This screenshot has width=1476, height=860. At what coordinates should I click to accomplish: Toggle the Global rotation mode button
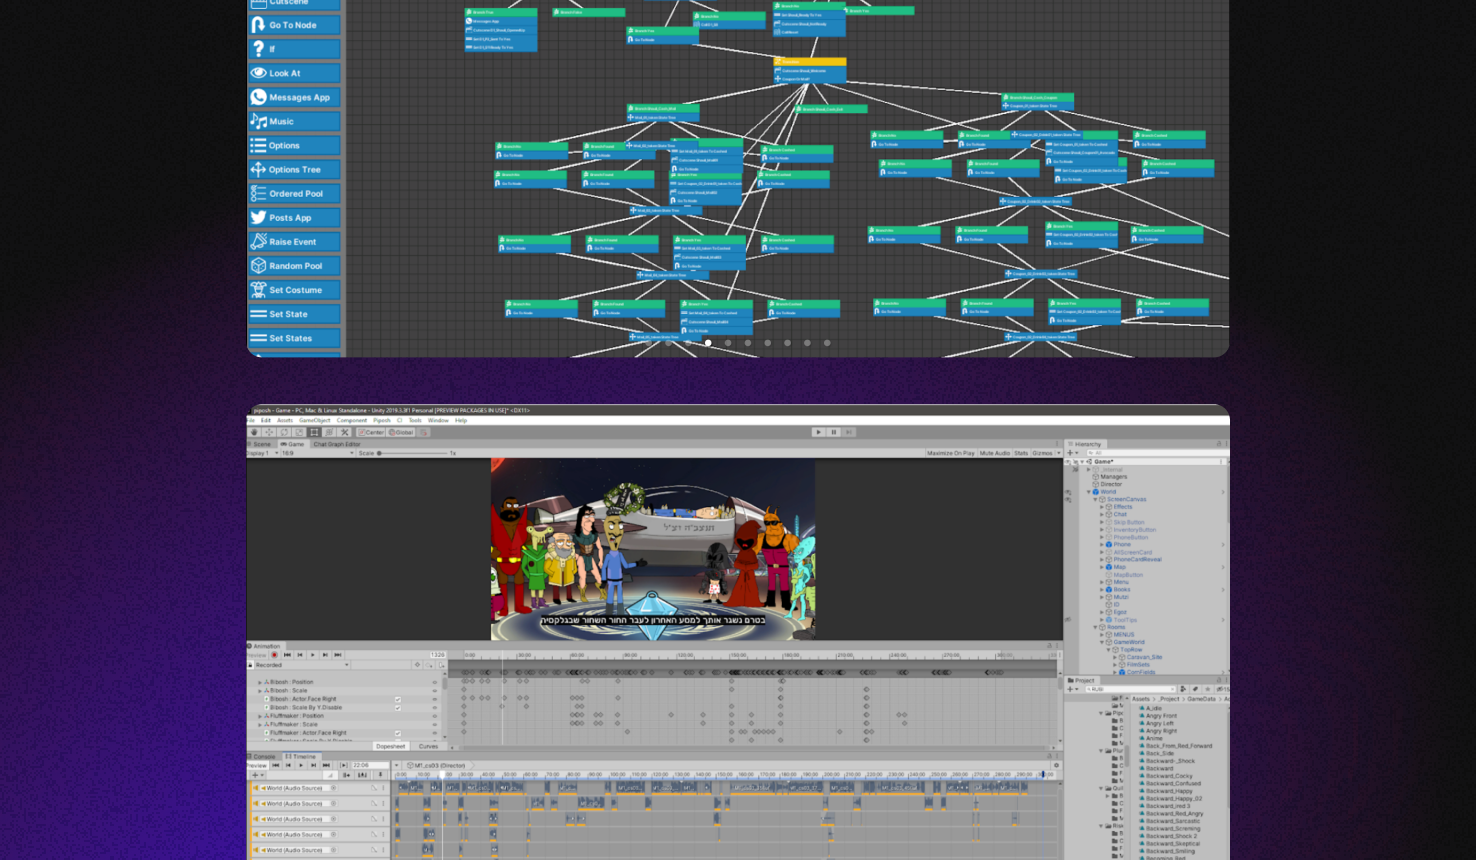point(401,432)
